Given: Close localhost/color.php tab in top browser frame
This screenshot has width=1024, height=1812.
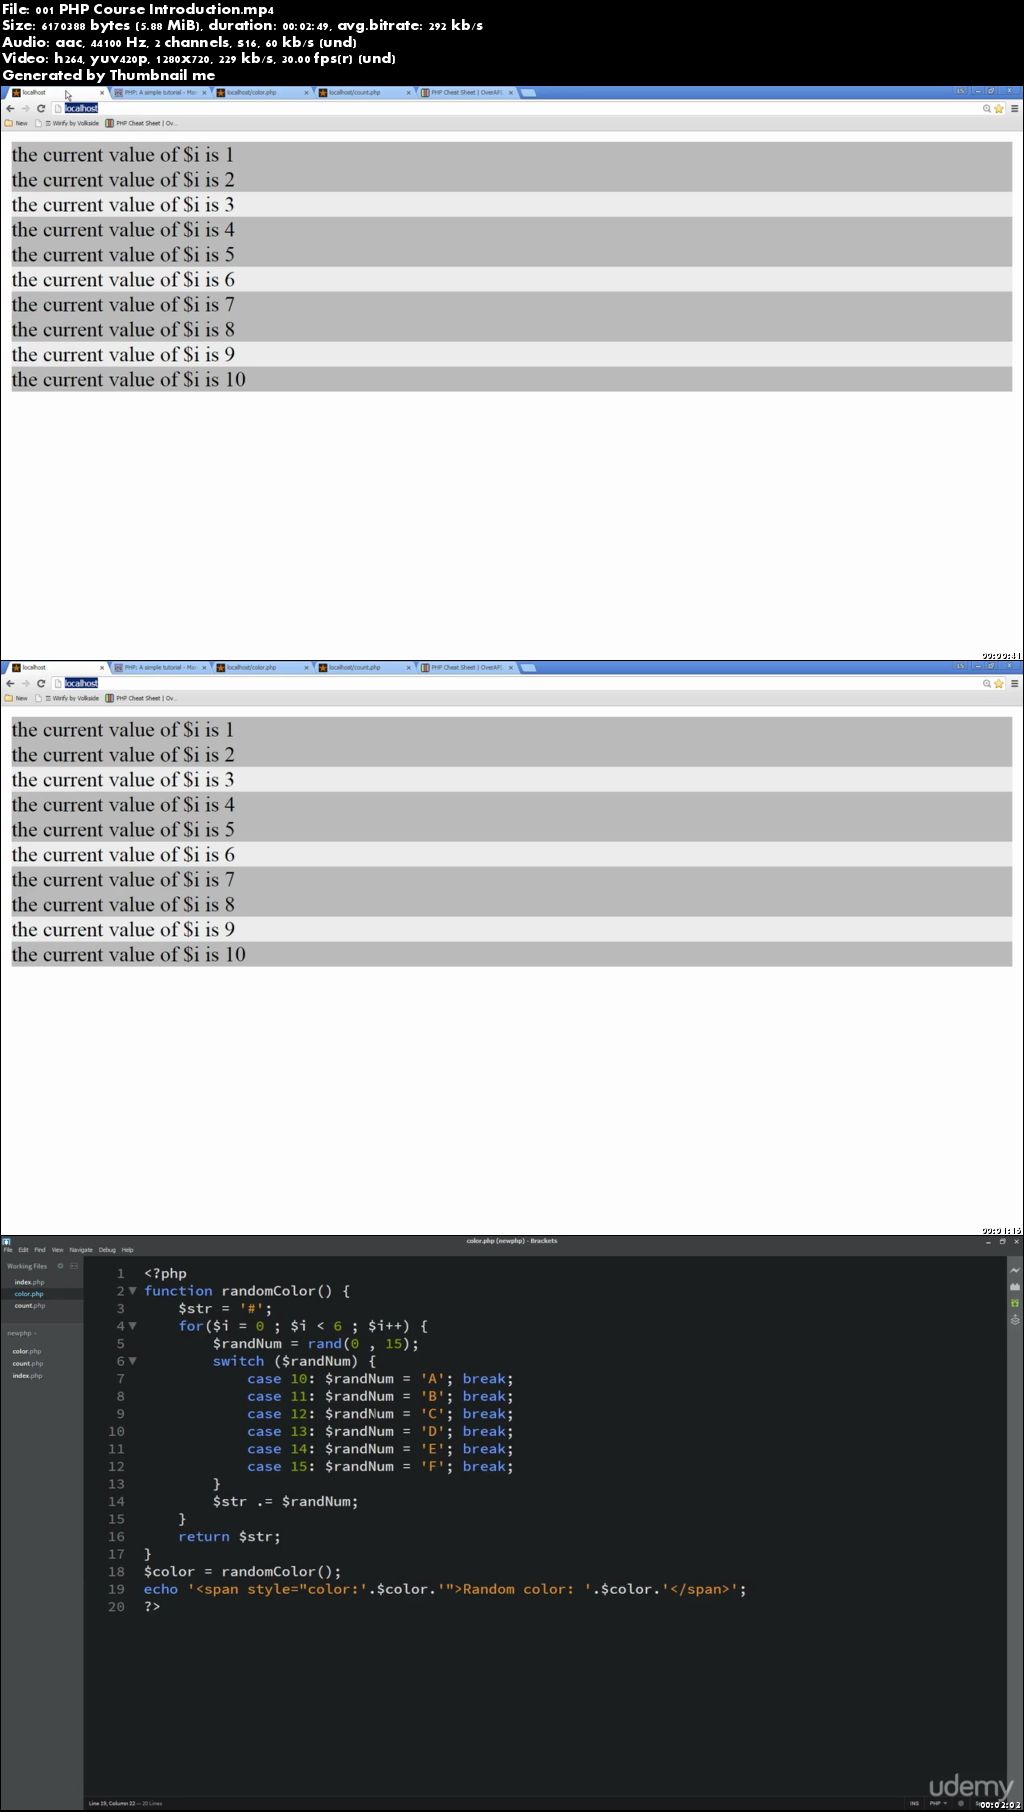Looking at the screenshot, I should pos(306,92).
